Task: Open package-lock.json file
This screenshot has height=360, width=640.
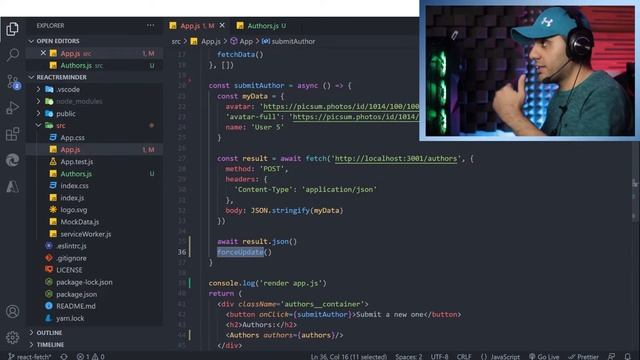Action: coord(84,282)
